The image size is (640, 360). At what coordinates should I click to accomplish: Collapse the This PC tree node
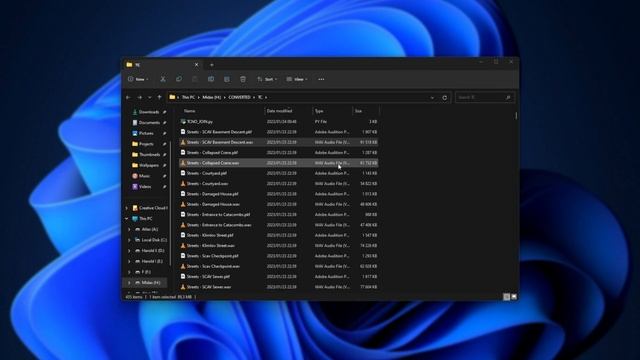[x=127, y=219]
